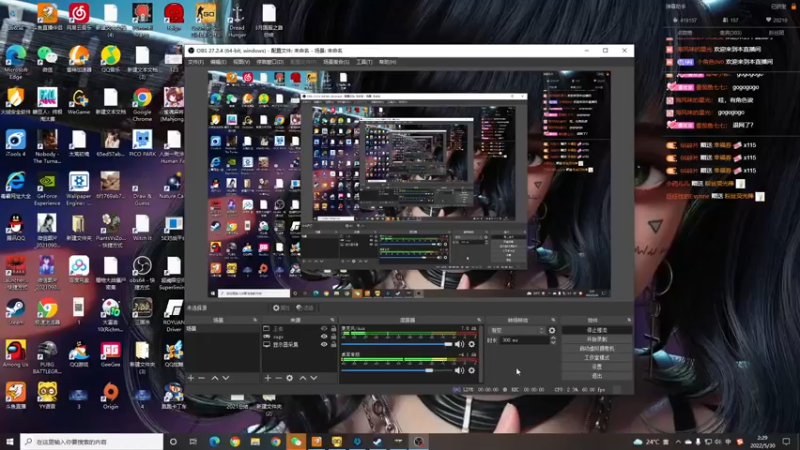
Task: Open GeeGee desktop shortcut
Action: click(x=110, y=354)
